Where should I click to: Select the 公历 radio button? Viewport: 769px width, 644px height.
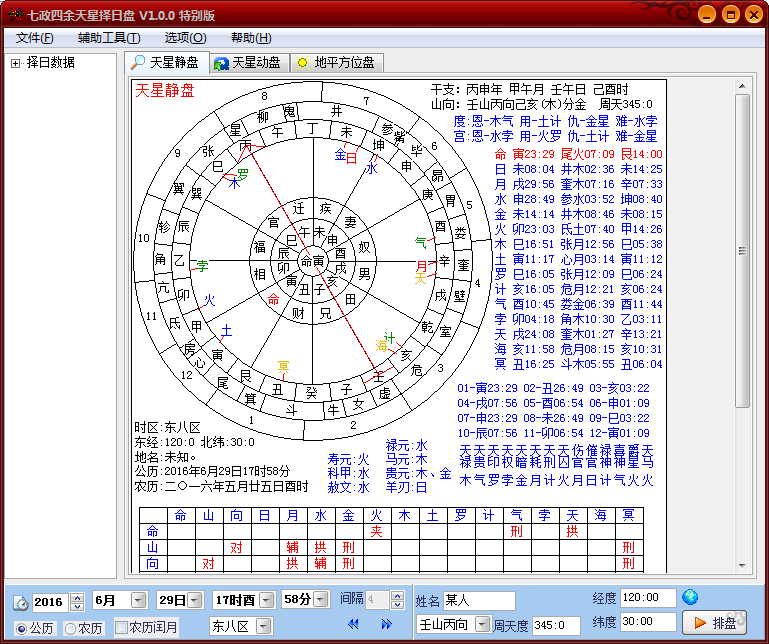pos(21,628)
